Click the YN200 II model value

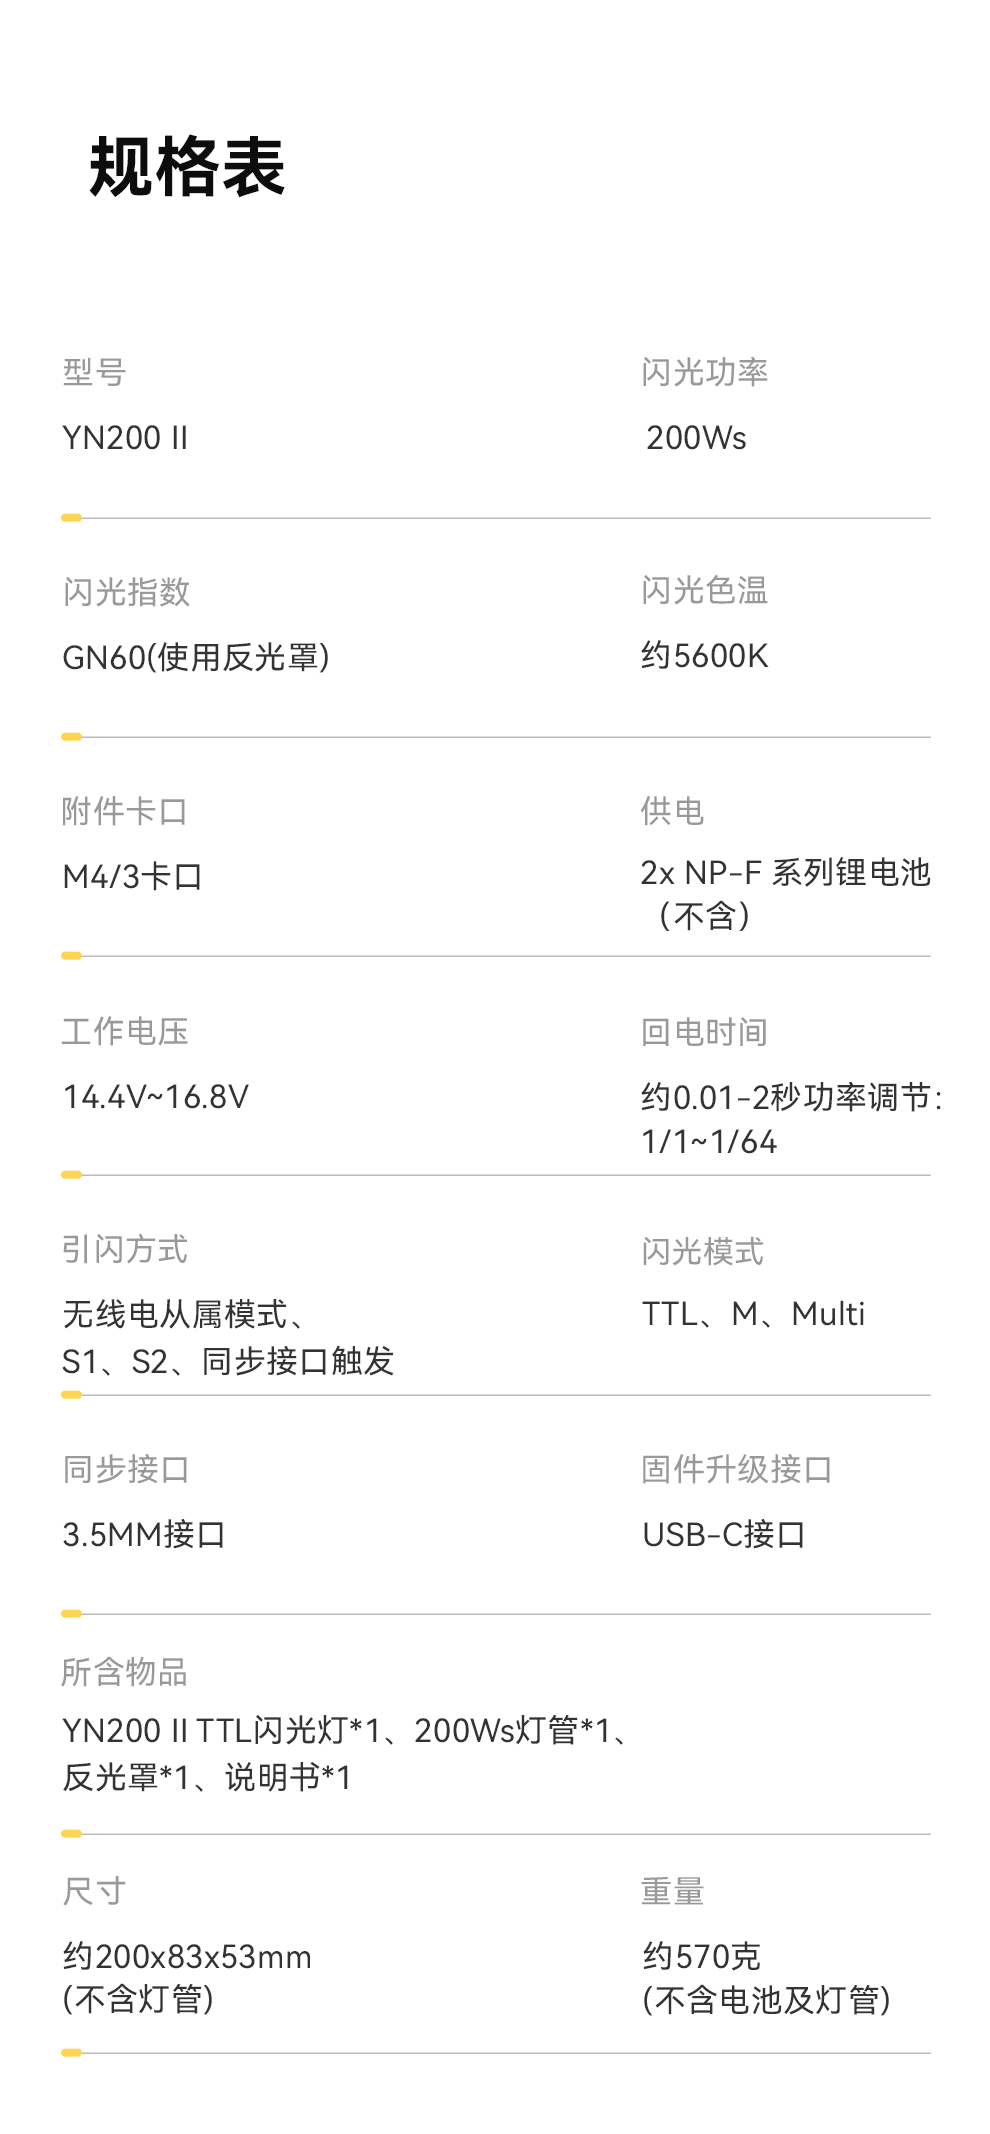click(x=125, y=438)
